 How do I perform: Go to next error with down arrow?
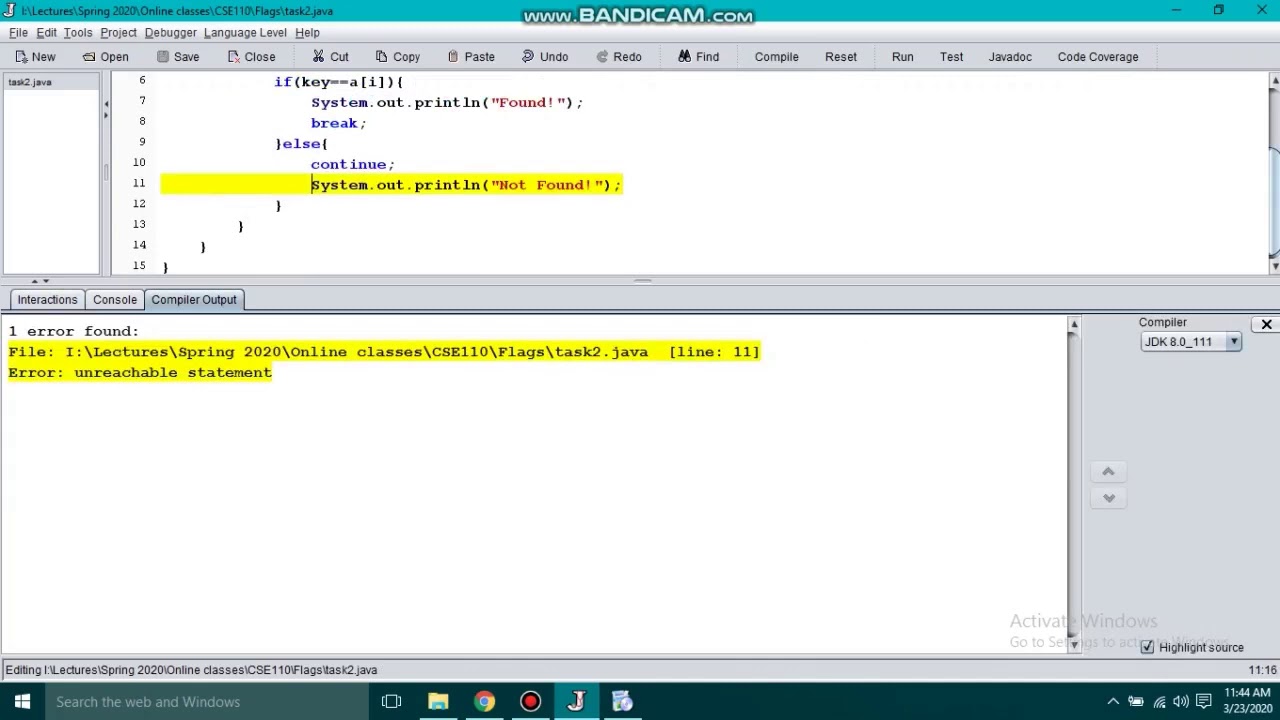tap(1108, 498)
